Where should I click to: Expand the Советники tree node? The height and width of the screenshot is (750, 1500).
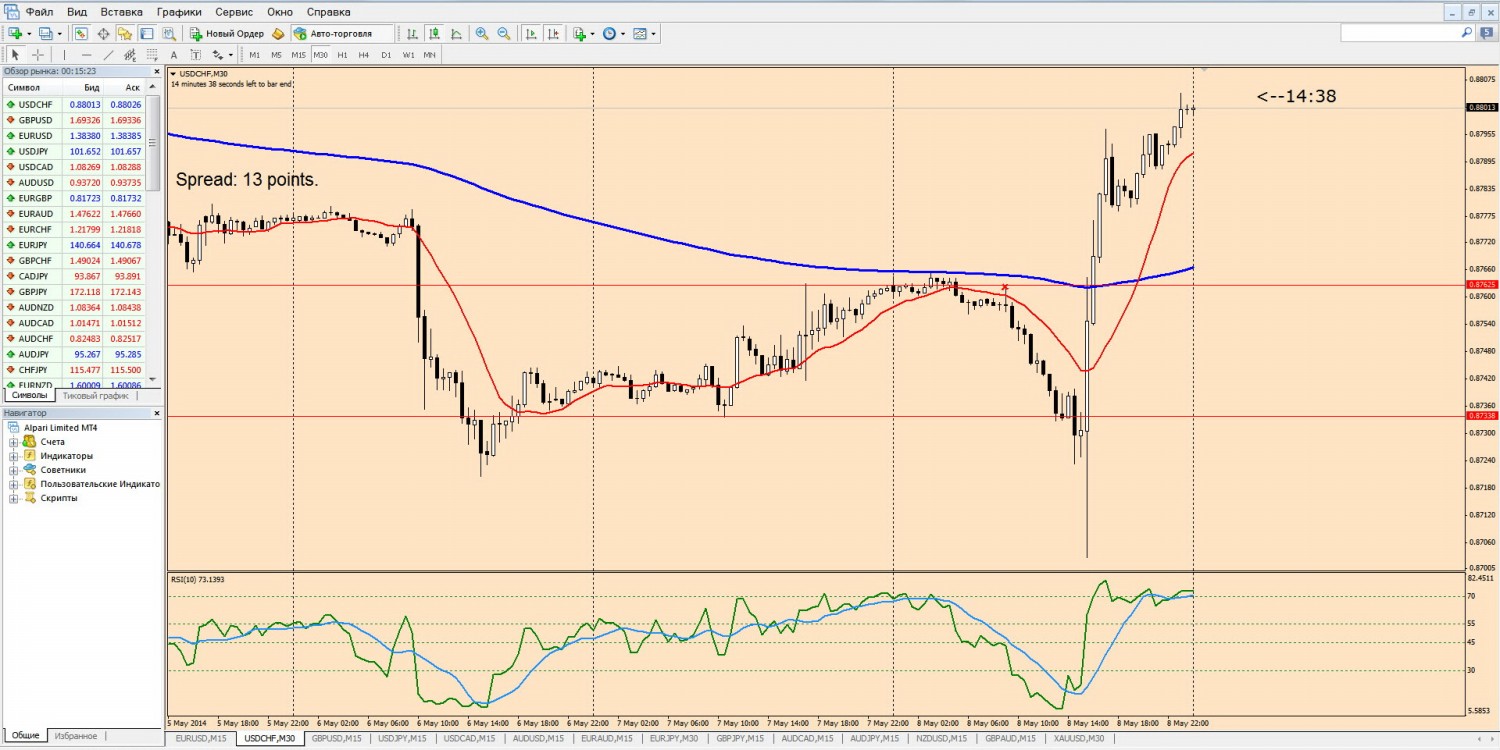(13, 470)
